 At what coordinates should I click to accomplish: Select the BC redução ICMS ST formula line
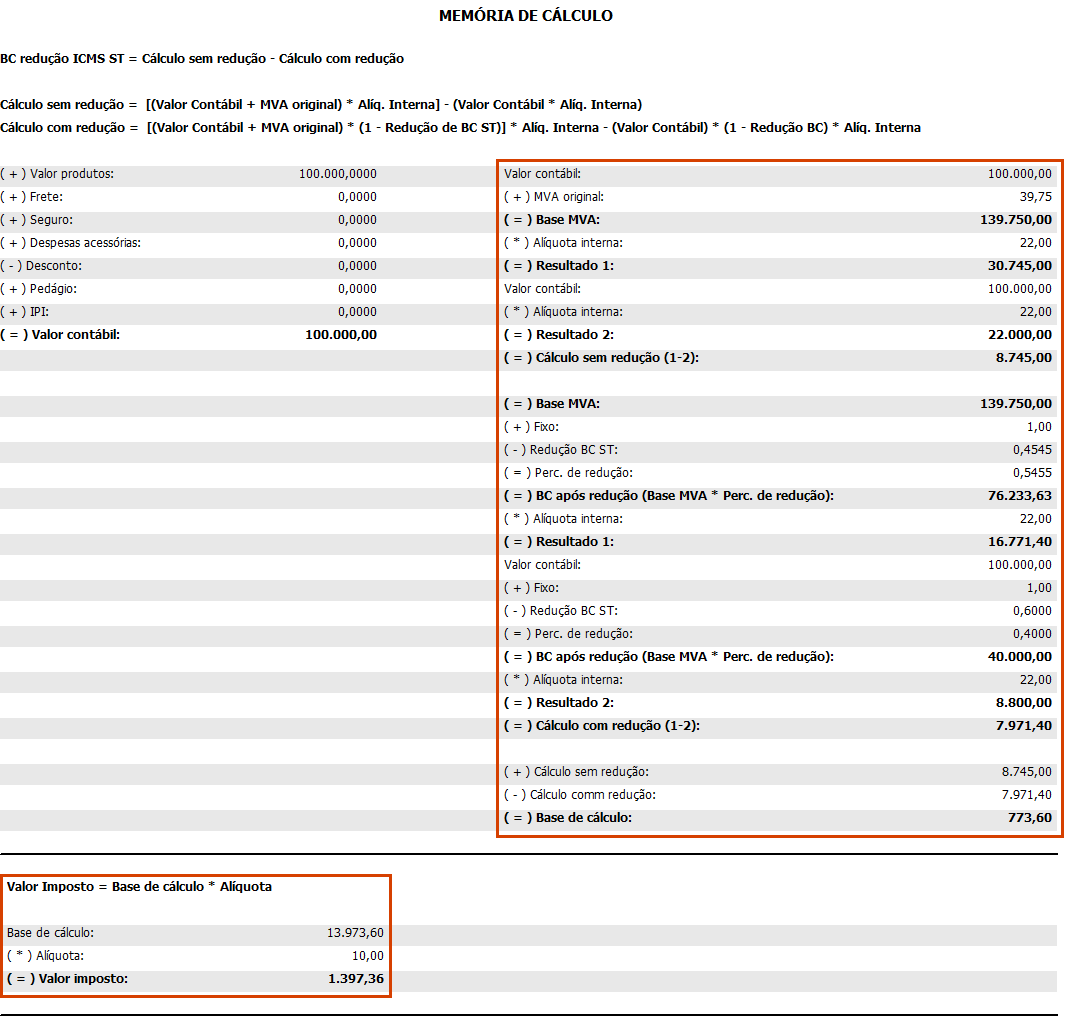click(202, 59)
